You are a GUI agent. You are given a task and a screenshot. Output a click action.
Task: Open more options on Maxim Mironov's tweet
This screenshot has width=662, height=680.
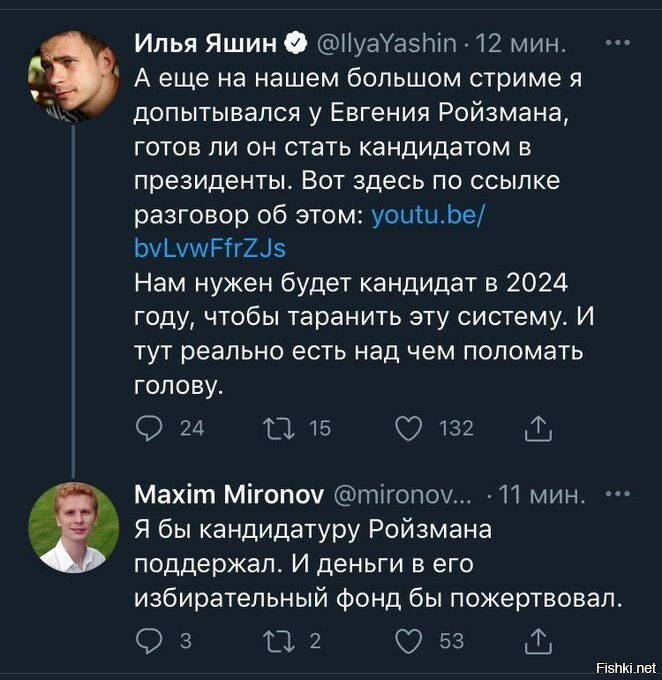(x=618, y=494)
